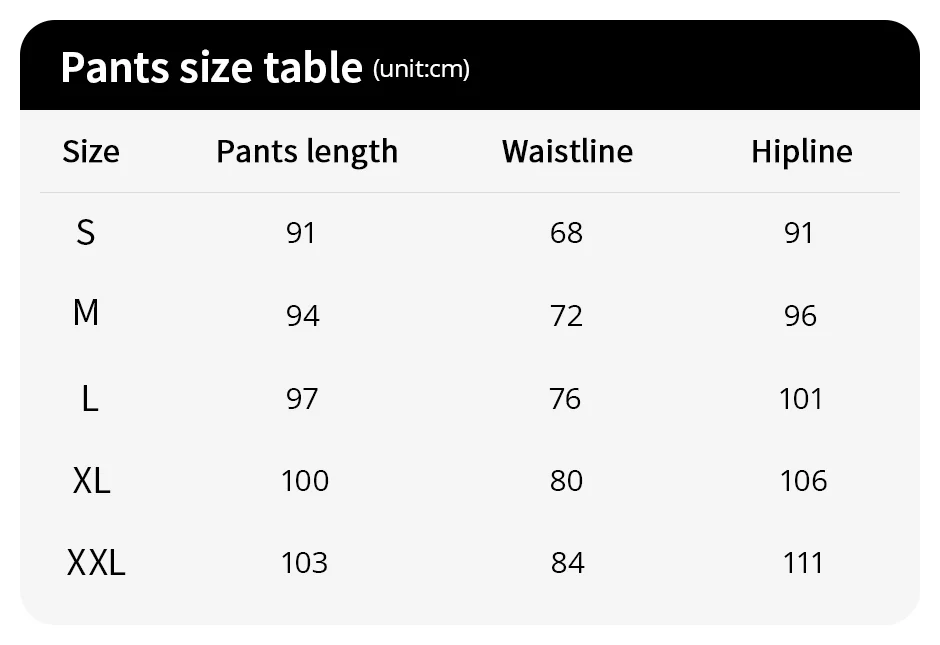This screenshot has width=940, height=645.
Task: Select the 'Hipline' column header
Action: point(802,152)
